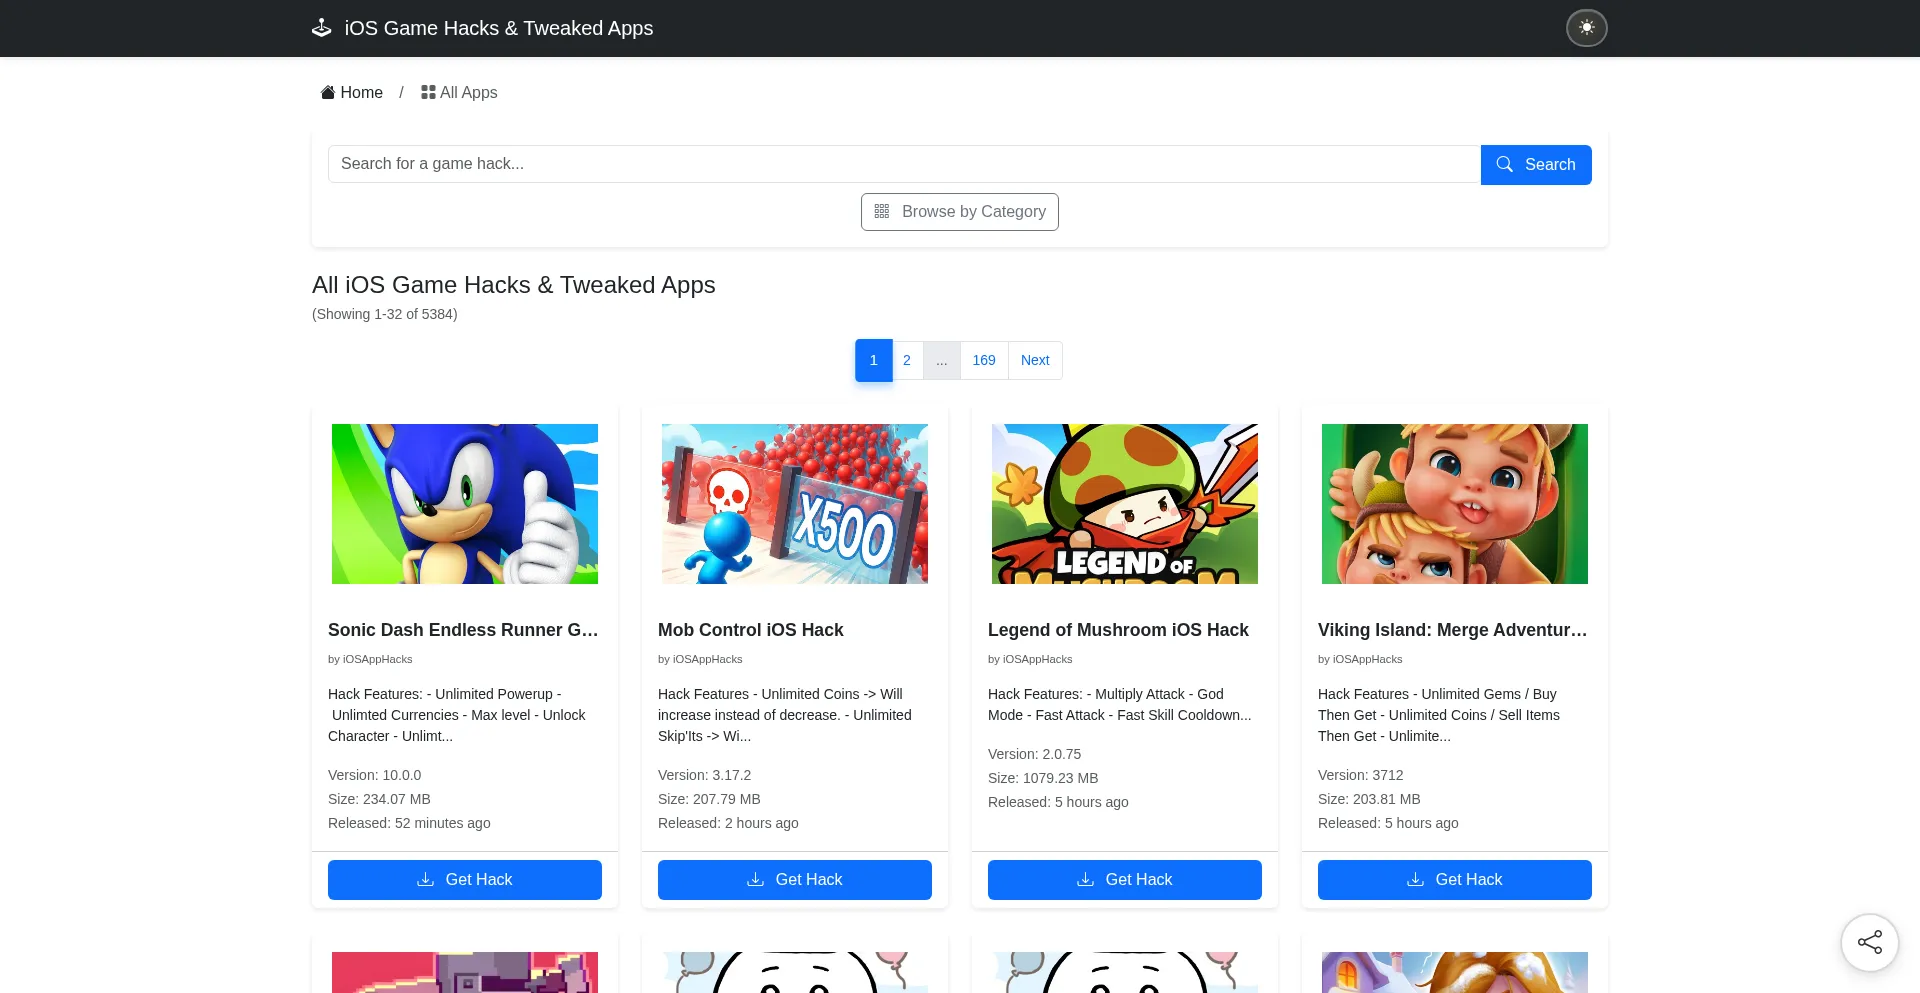Click All iOS Game Hacks heading
The height and width of the screenshot is (993, 1920).
pyautogui.click(x=514, y=285)
